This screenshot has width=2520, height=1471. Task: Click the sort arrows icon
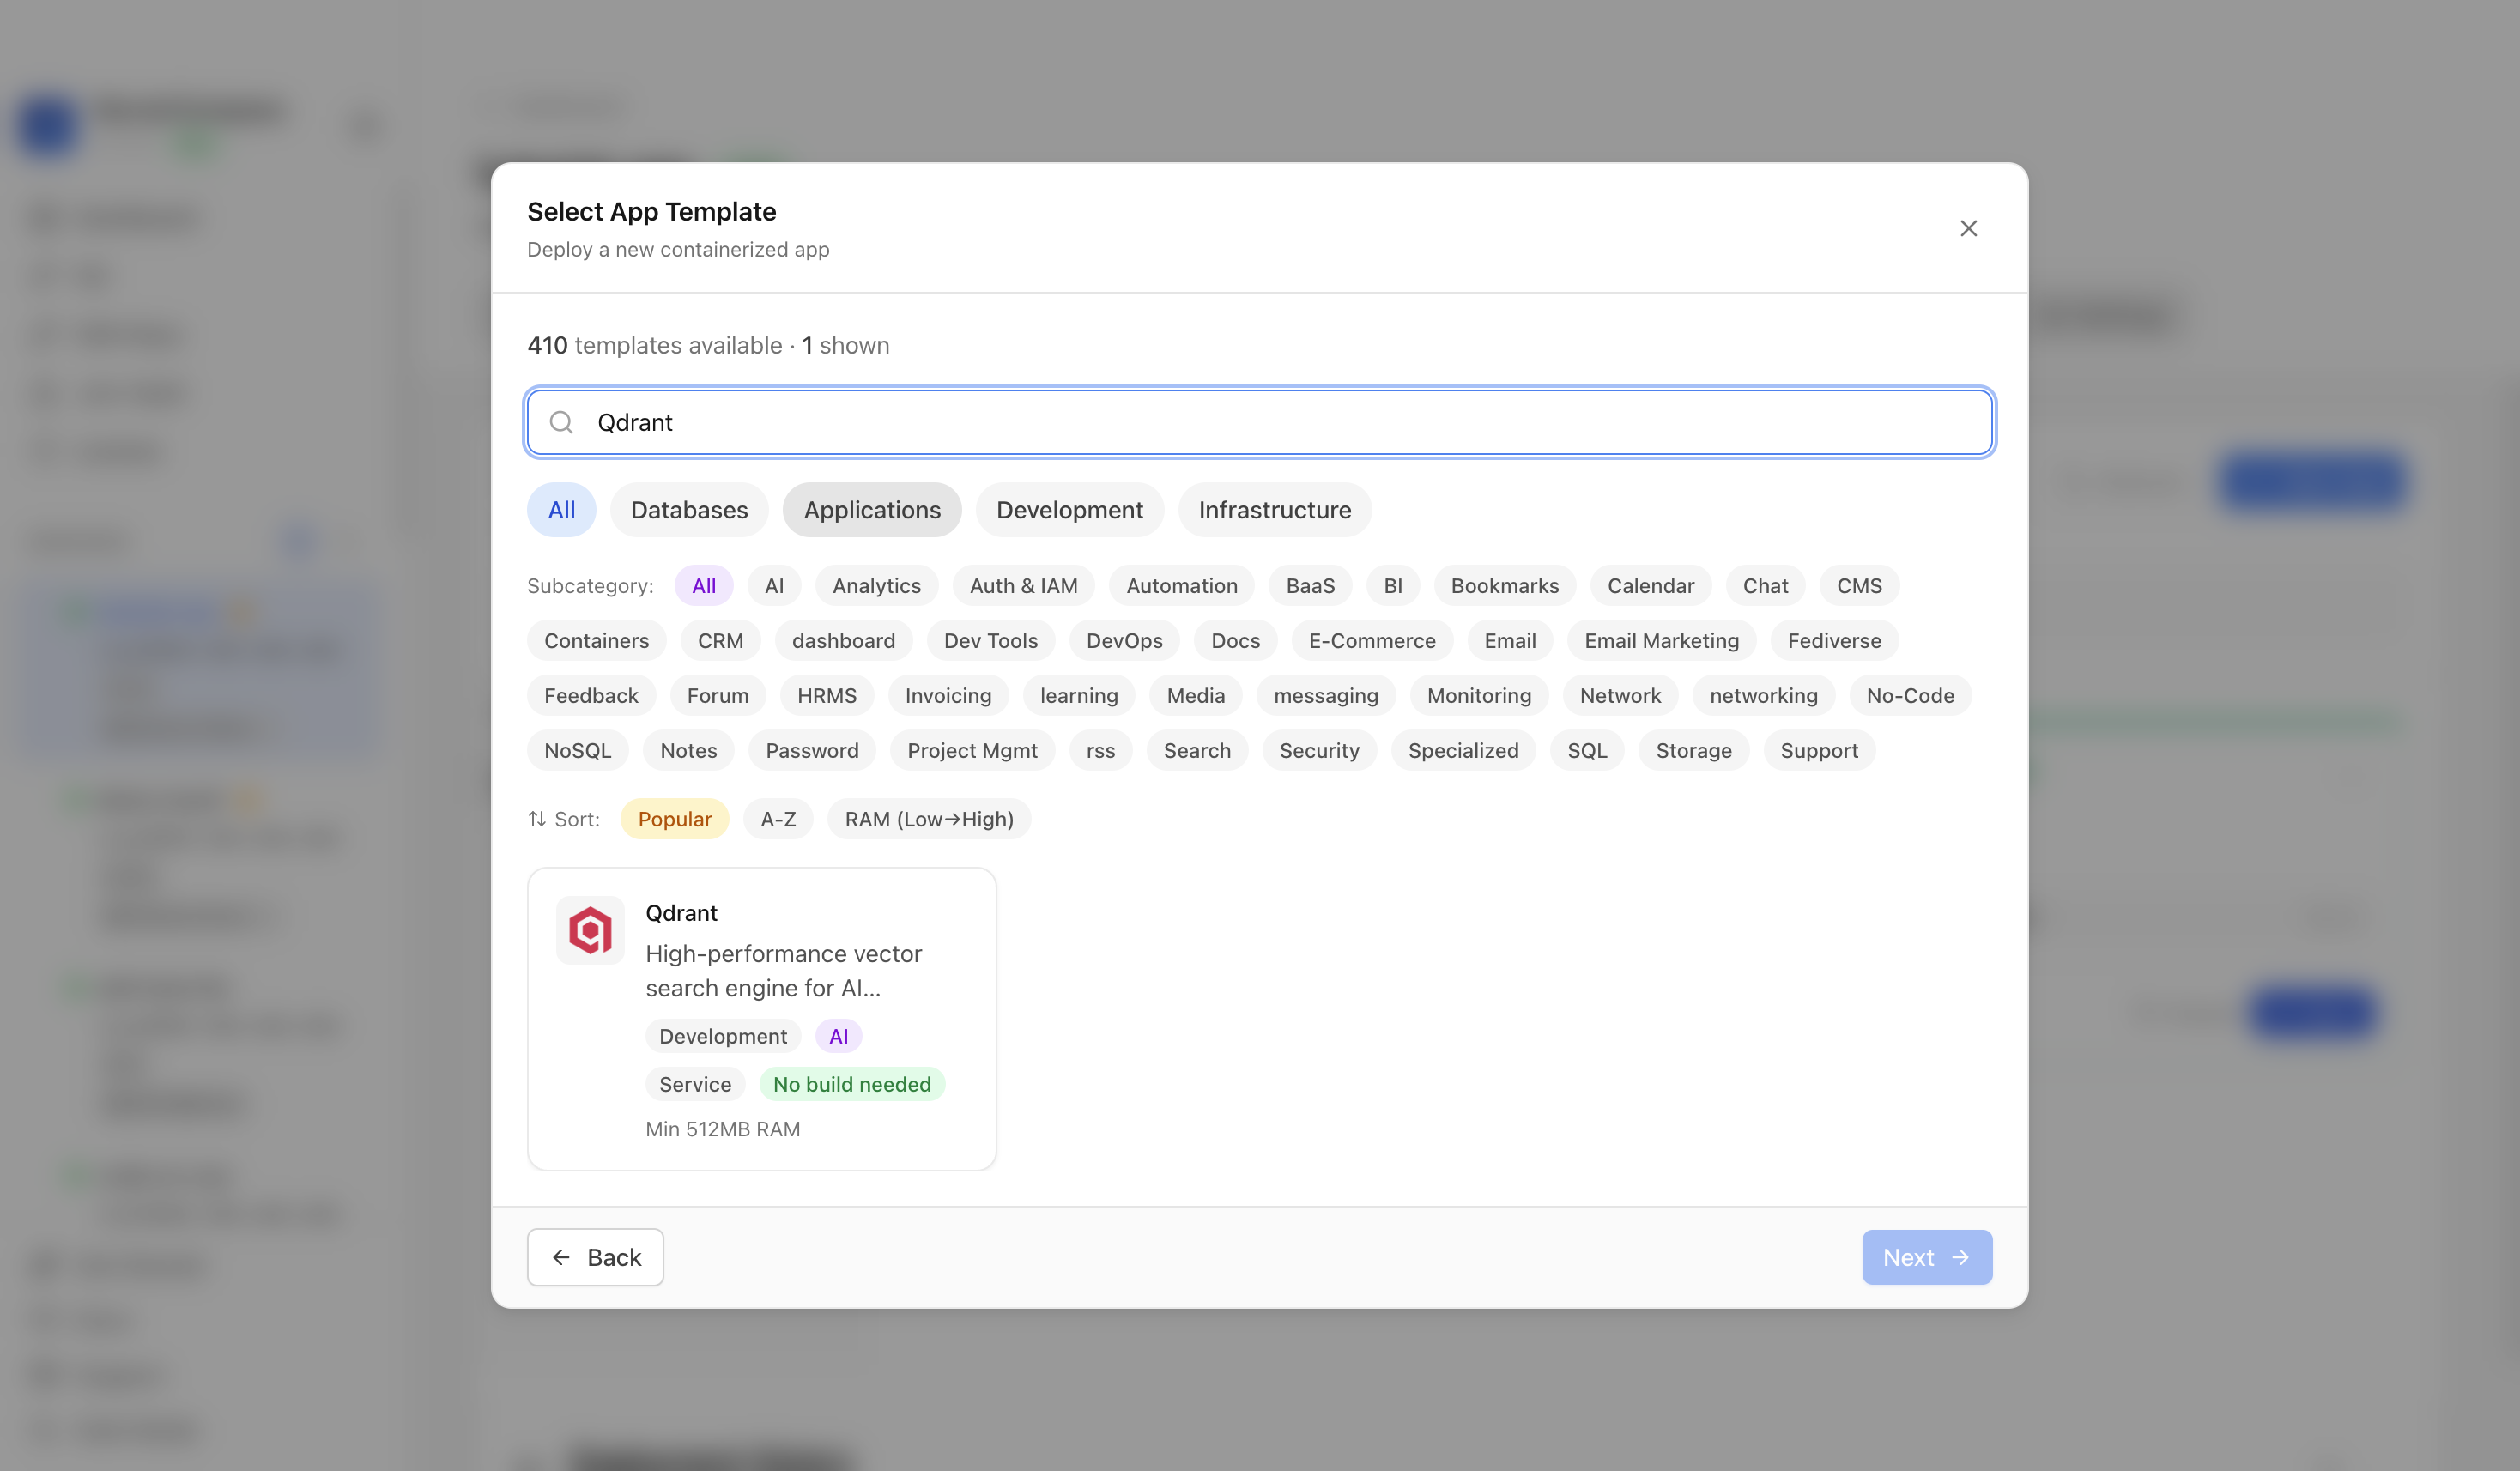tap(537, 819)
